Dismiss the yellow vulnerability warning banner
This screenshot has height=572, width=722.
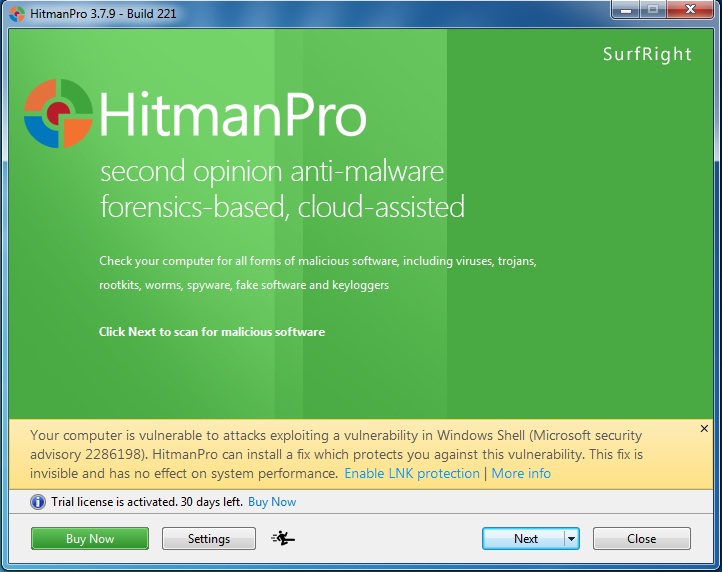tap(704, 429)
